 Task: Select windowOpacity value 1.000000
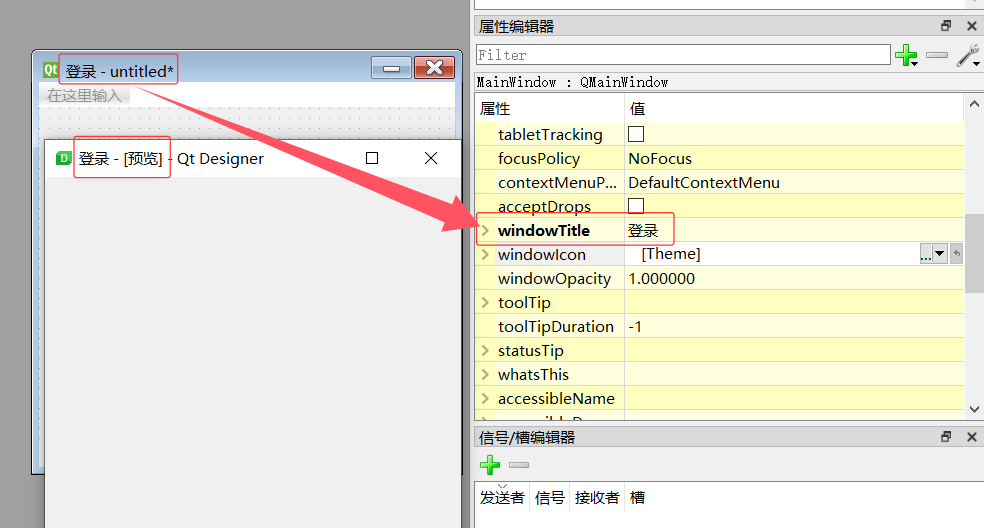coord(661,279)
